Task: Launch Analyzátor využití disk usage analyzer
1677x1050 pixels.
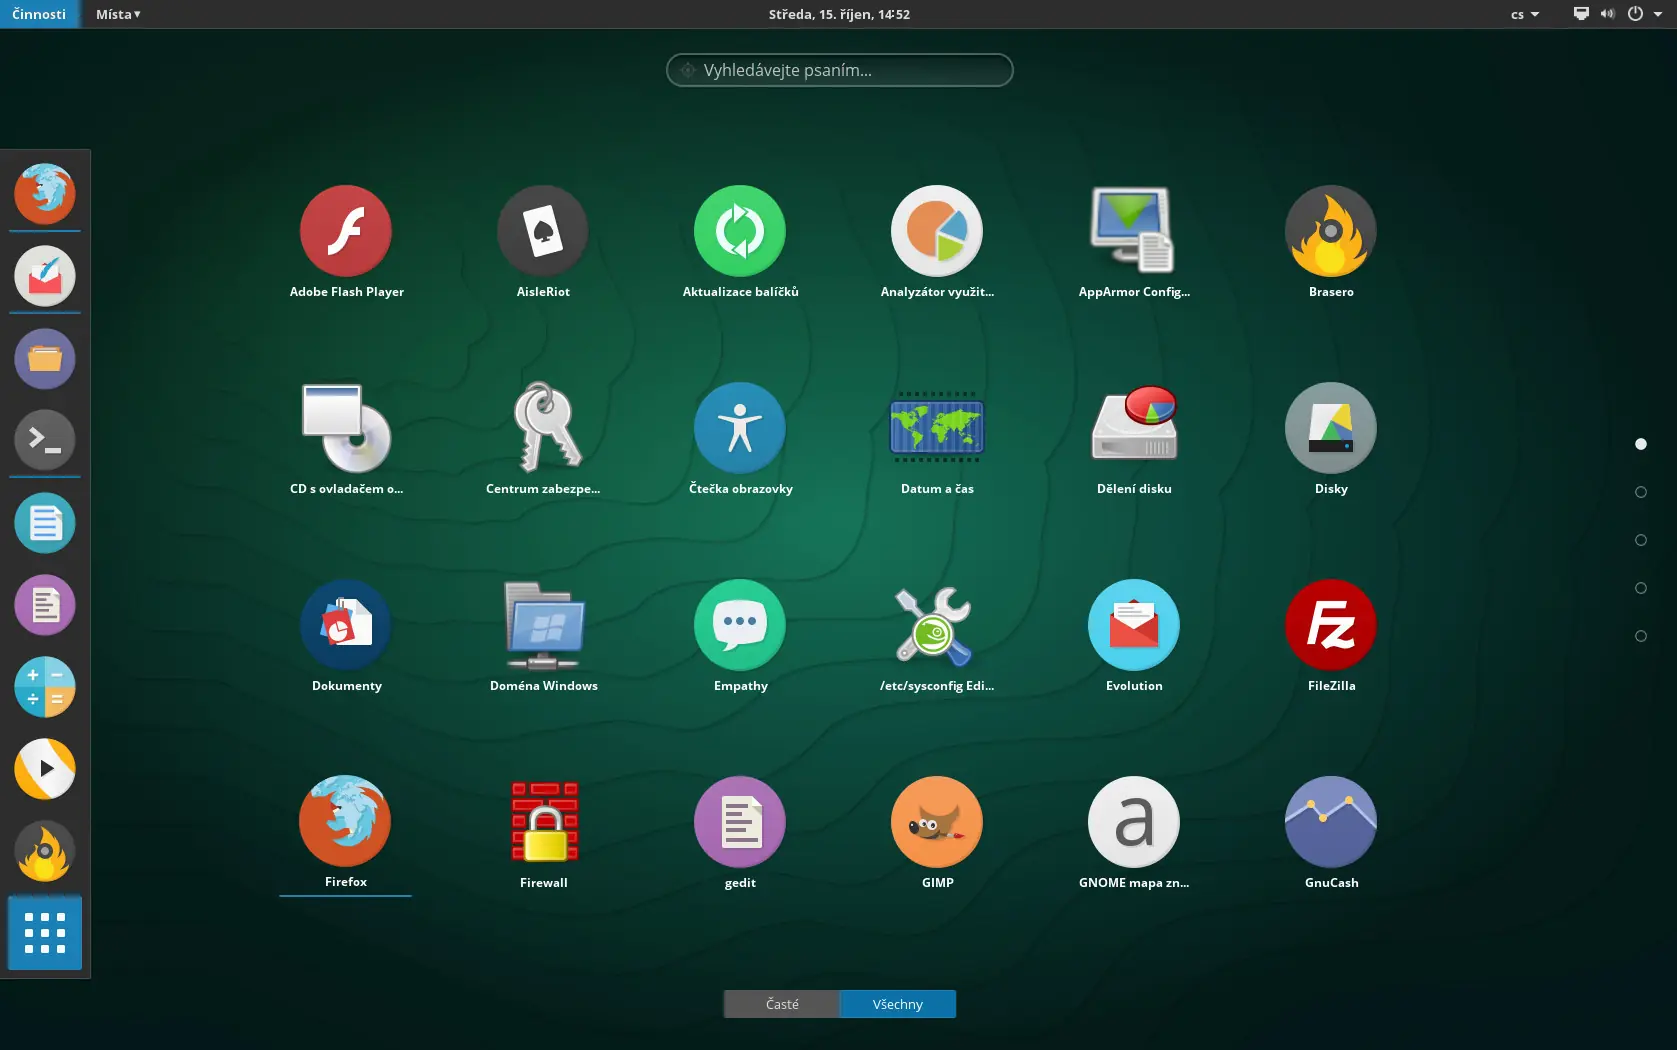Action: click(x=937, y=231)
